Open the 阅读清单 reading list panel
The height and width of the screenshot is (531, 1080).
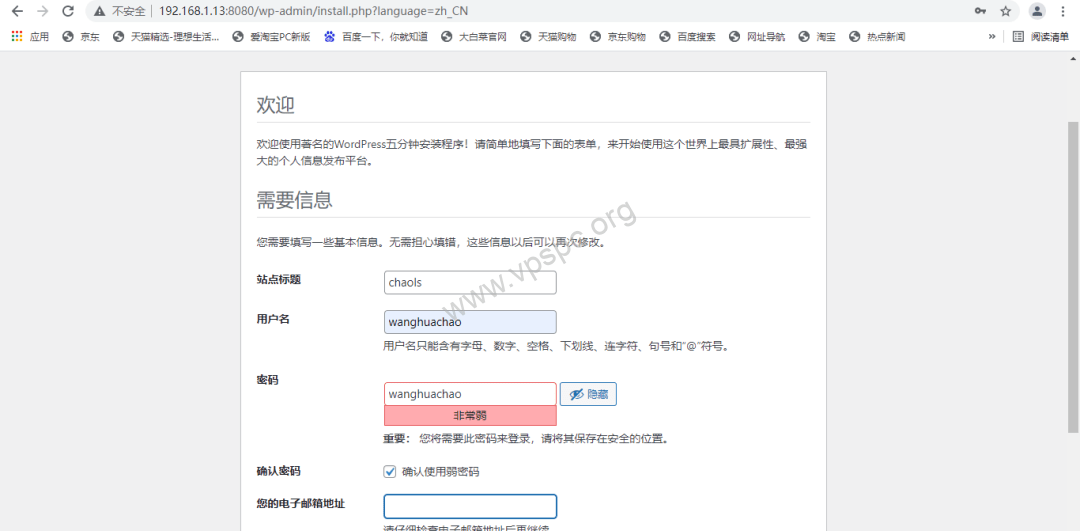click(1041, 37)
